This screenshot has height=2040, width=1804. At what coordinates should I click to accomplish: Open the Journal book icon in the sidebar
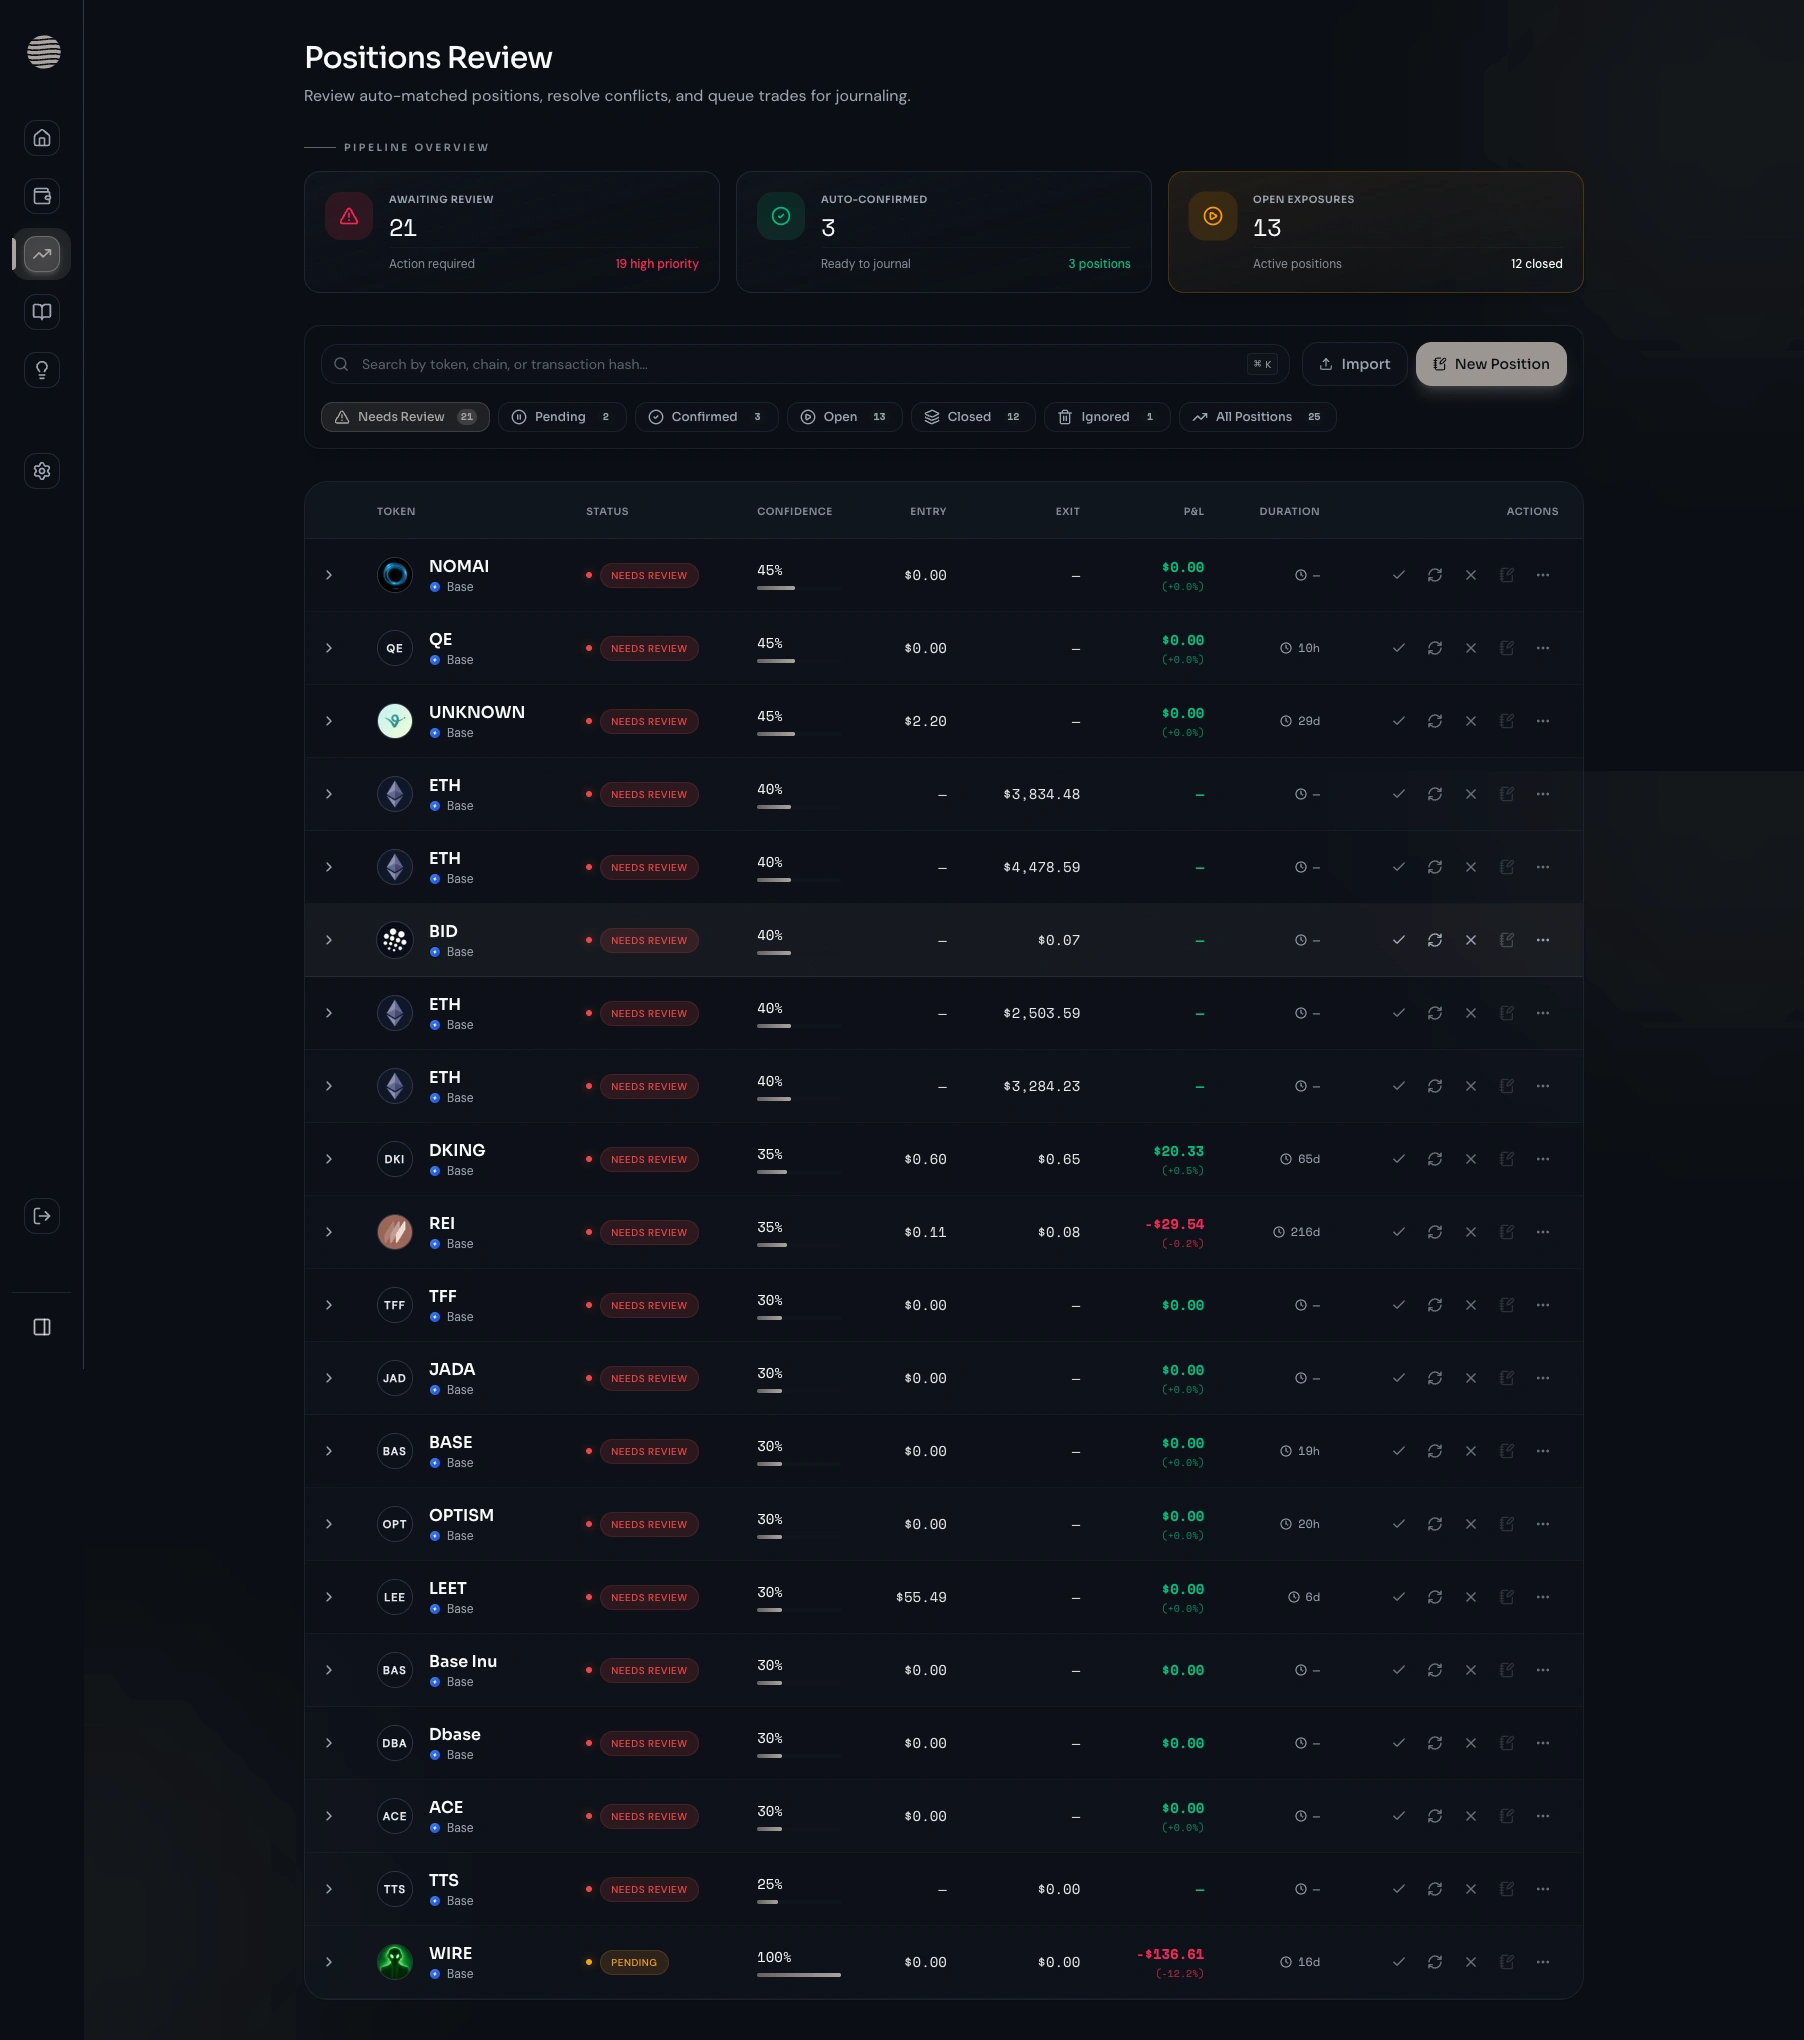pyautogui.click(x=42, y=312)
